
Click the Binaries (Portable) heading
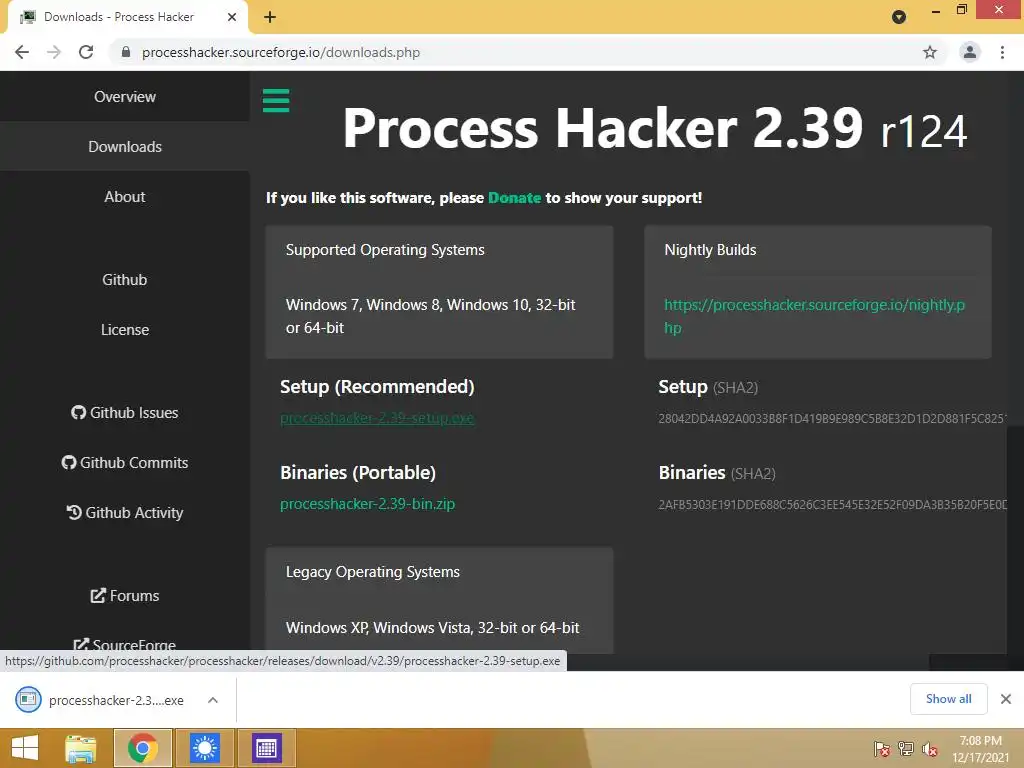click(x=358, y=473)
